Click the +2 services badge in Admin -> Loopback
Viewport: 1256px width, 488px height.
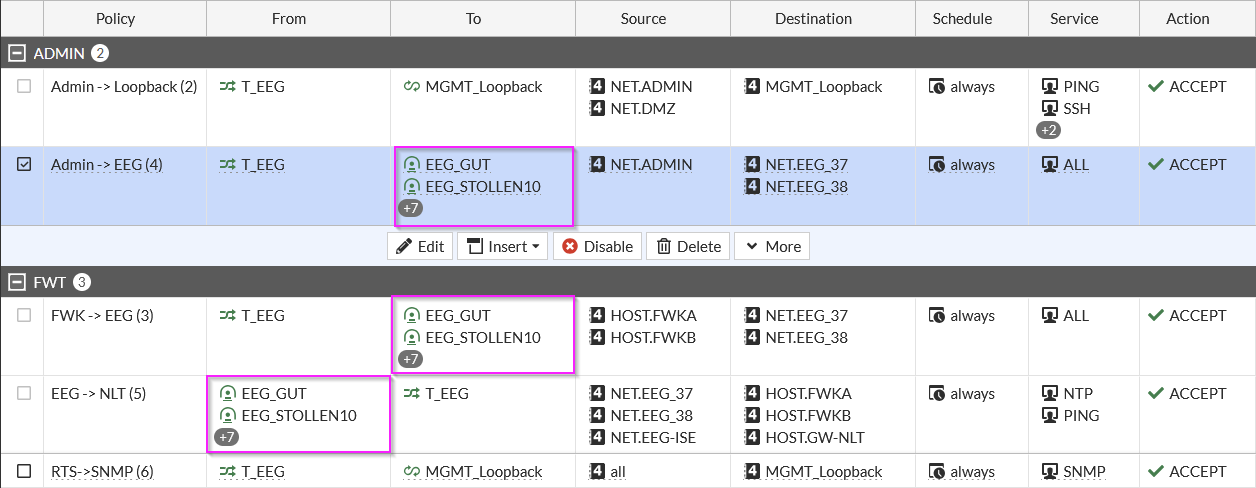[x=1049, y=131]
